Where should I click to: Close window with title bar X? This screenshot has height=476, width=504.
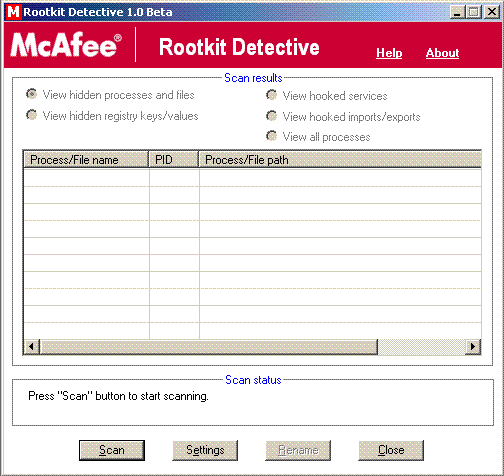(492, 12)
